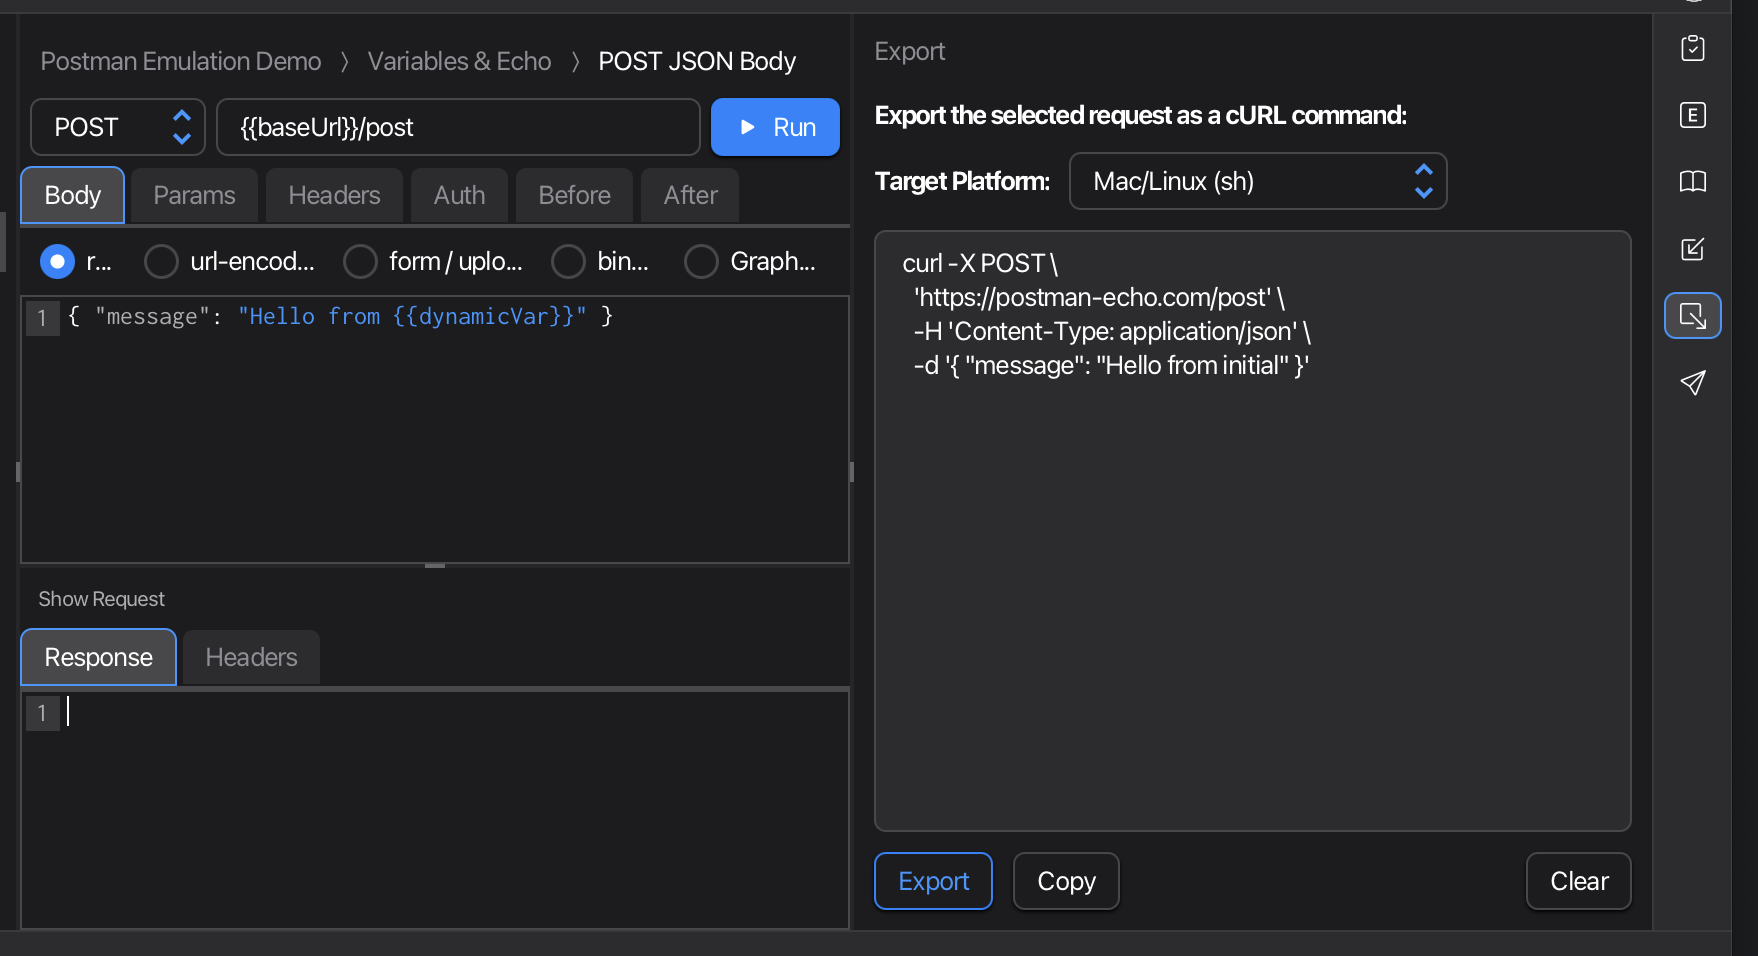Copy the generated cURL command
Image resolution: width=1758 pixels, height=956 pixels.
pos(1065,881)
